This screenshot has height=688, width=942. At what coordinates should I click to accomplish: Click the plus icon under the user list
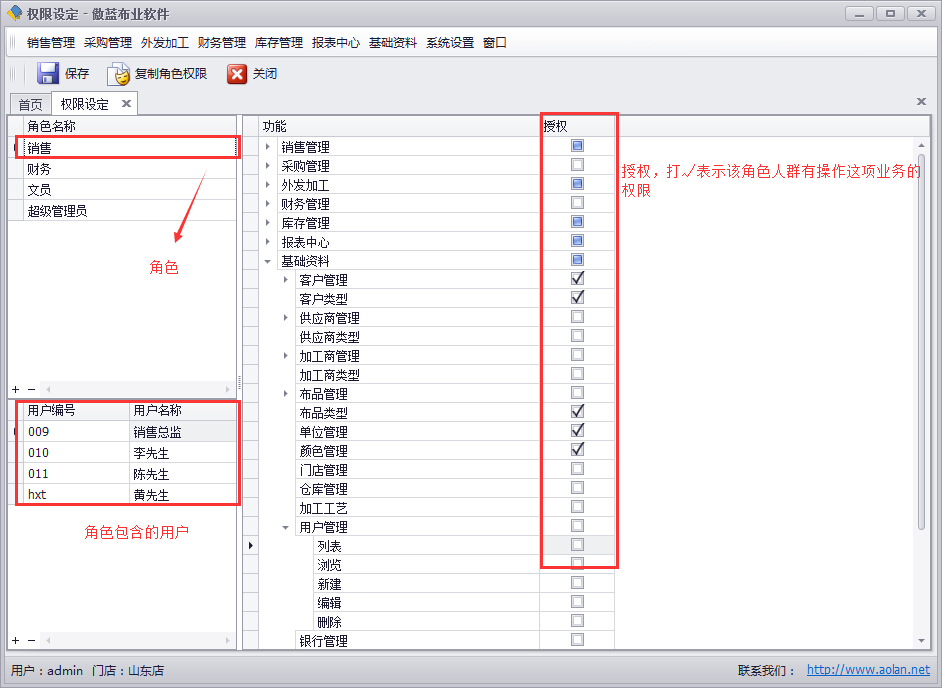(x=14, y=640)
